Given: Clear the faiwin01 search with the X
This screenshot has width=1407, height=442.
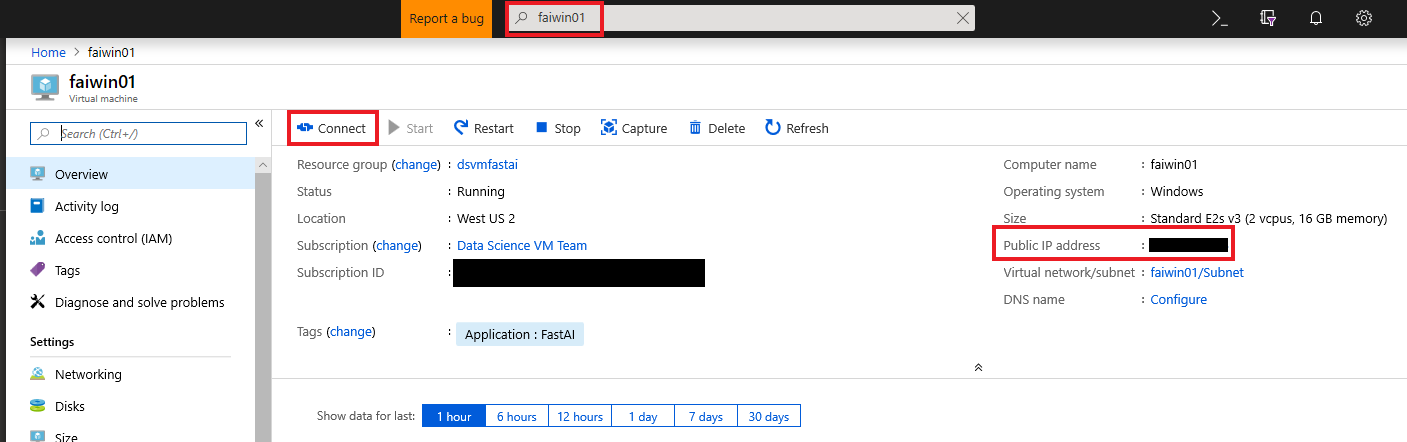Looking at the screenshot, I should pyautogui.click(x=963, y=18).
